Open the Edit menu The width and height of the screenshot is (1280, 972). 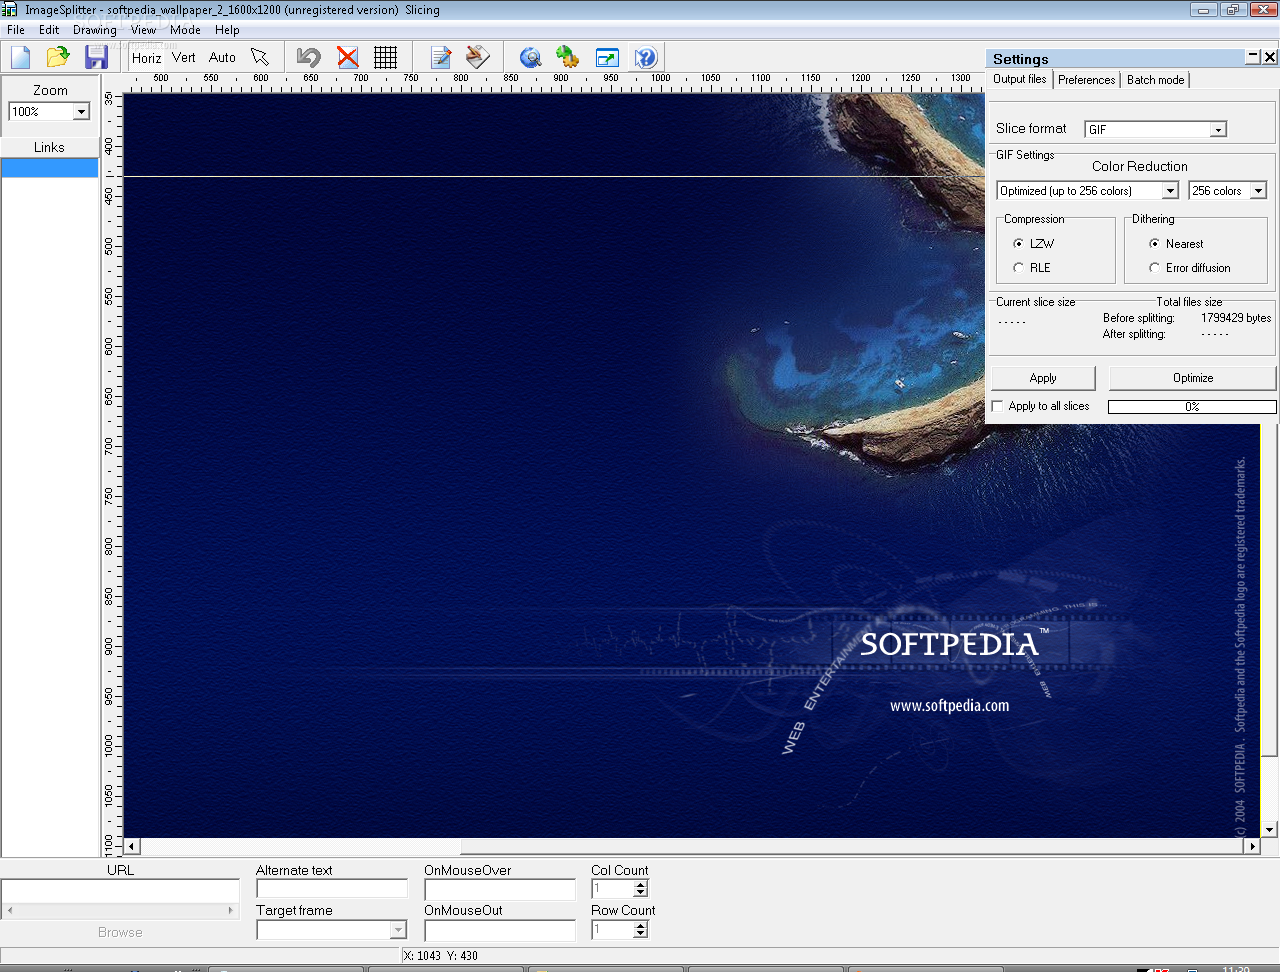[x=49, y=30]
